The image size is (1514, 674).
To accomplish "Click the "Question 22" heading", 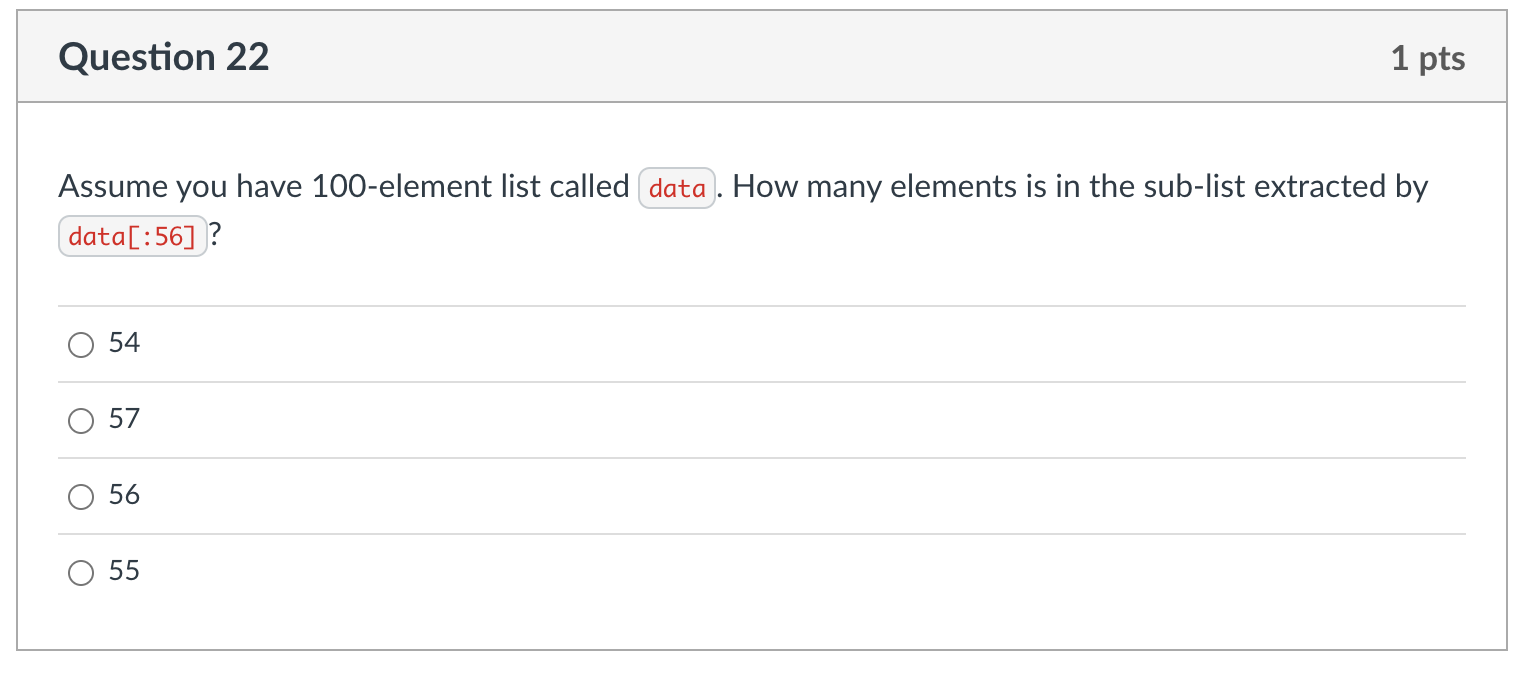I will [x=164, y=58].
